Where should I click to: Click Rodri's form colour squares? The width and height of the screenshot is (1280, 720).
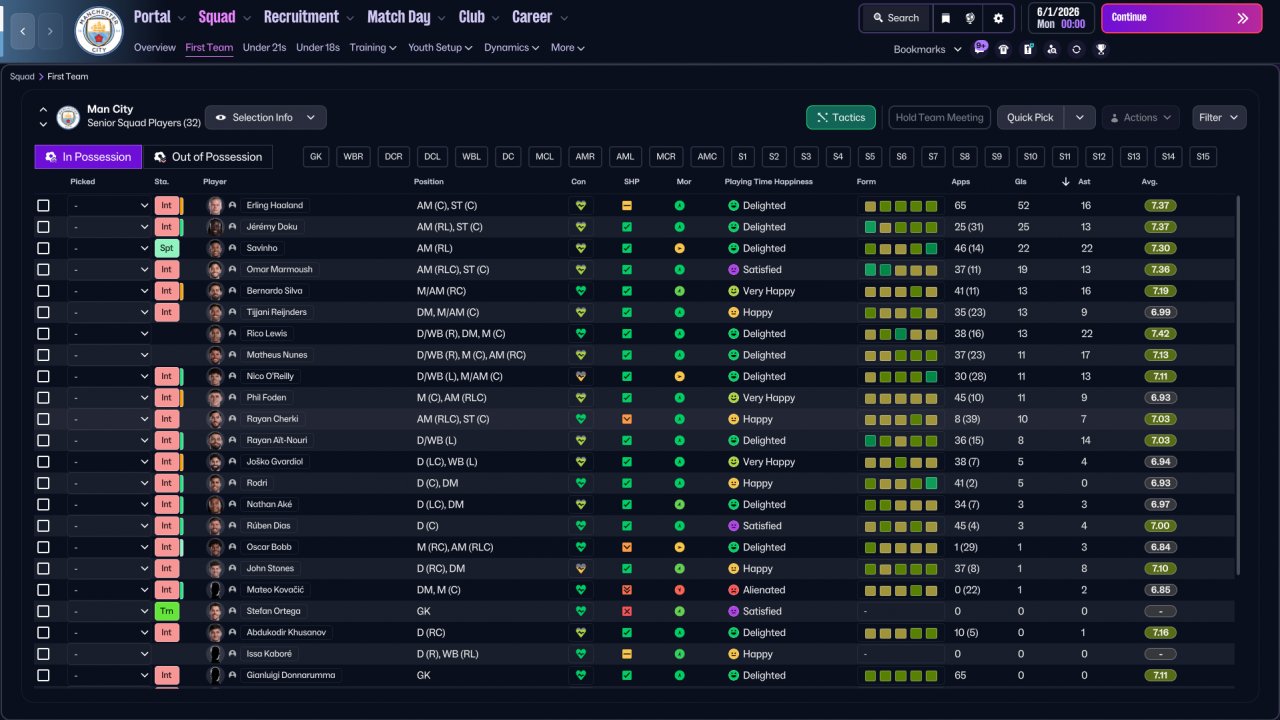[x=901, y=483]
